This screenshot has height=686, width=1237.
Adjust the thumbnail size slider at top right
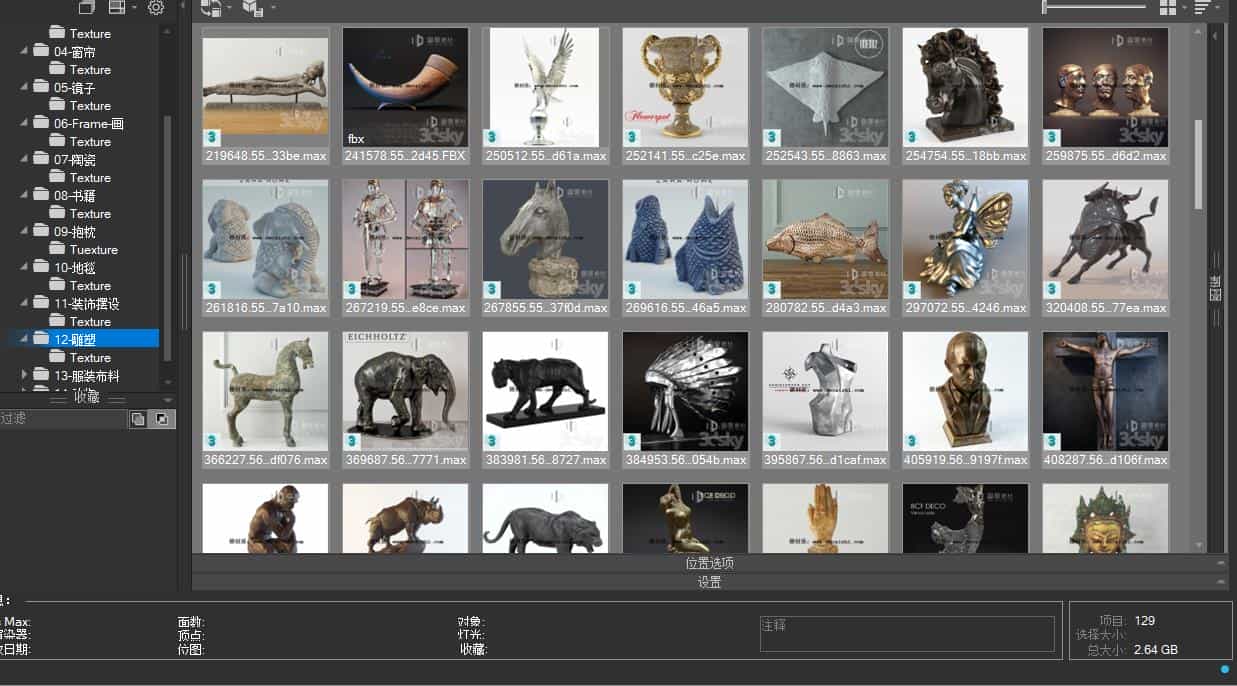coord(1093,6)
